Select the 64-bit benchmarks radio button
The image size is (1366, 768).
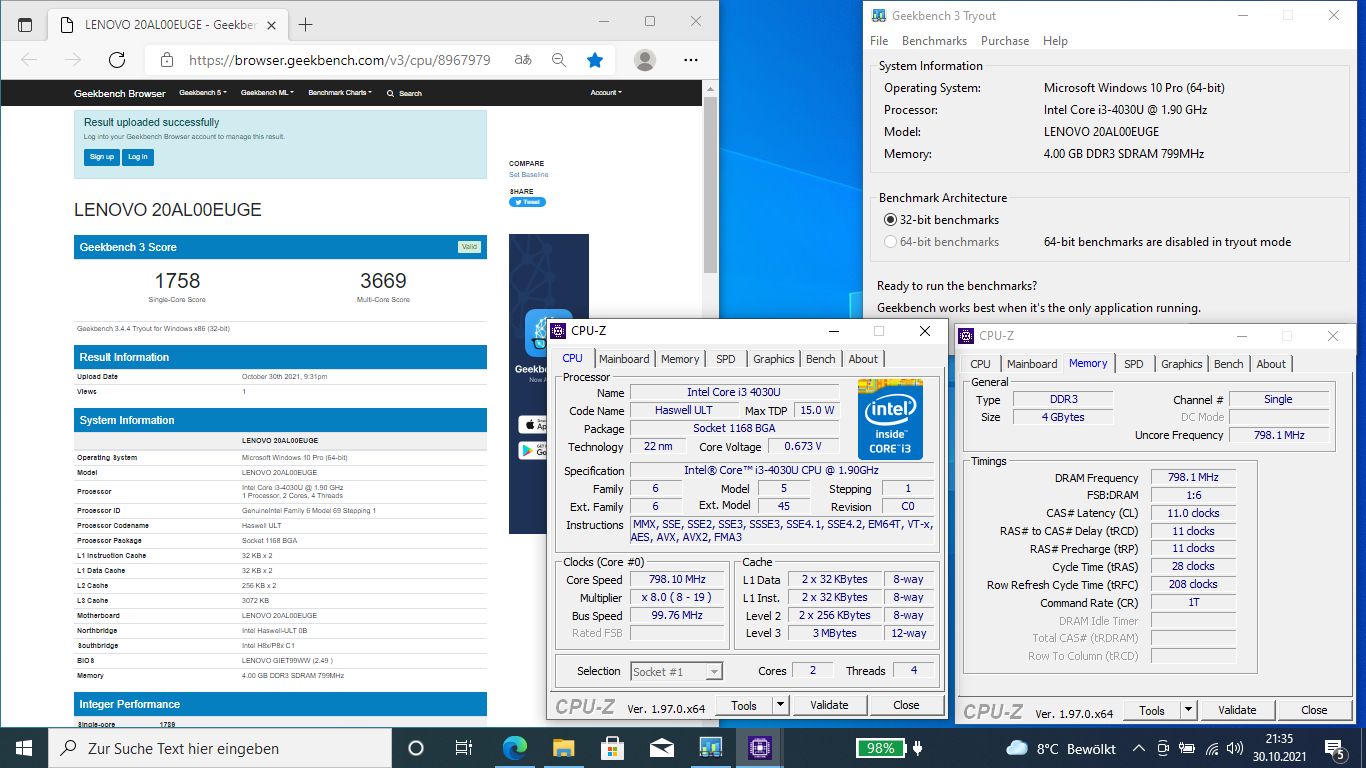(x=891, y=242)
